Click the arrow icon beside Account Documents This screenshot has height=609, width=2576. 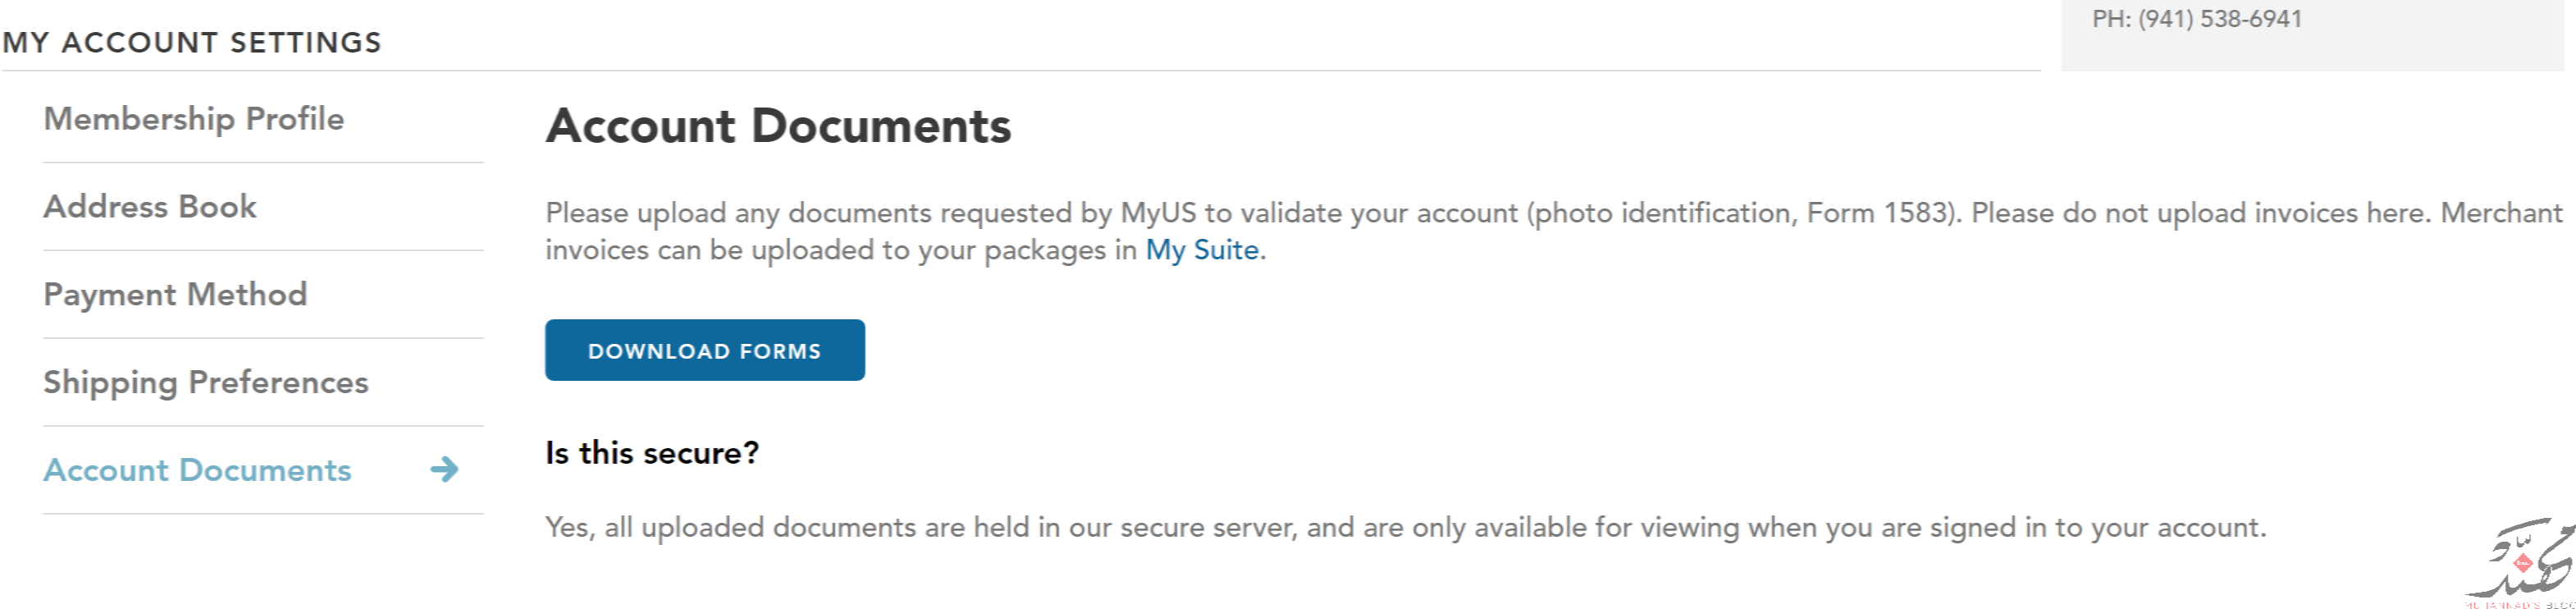click(x=445, y=469)
